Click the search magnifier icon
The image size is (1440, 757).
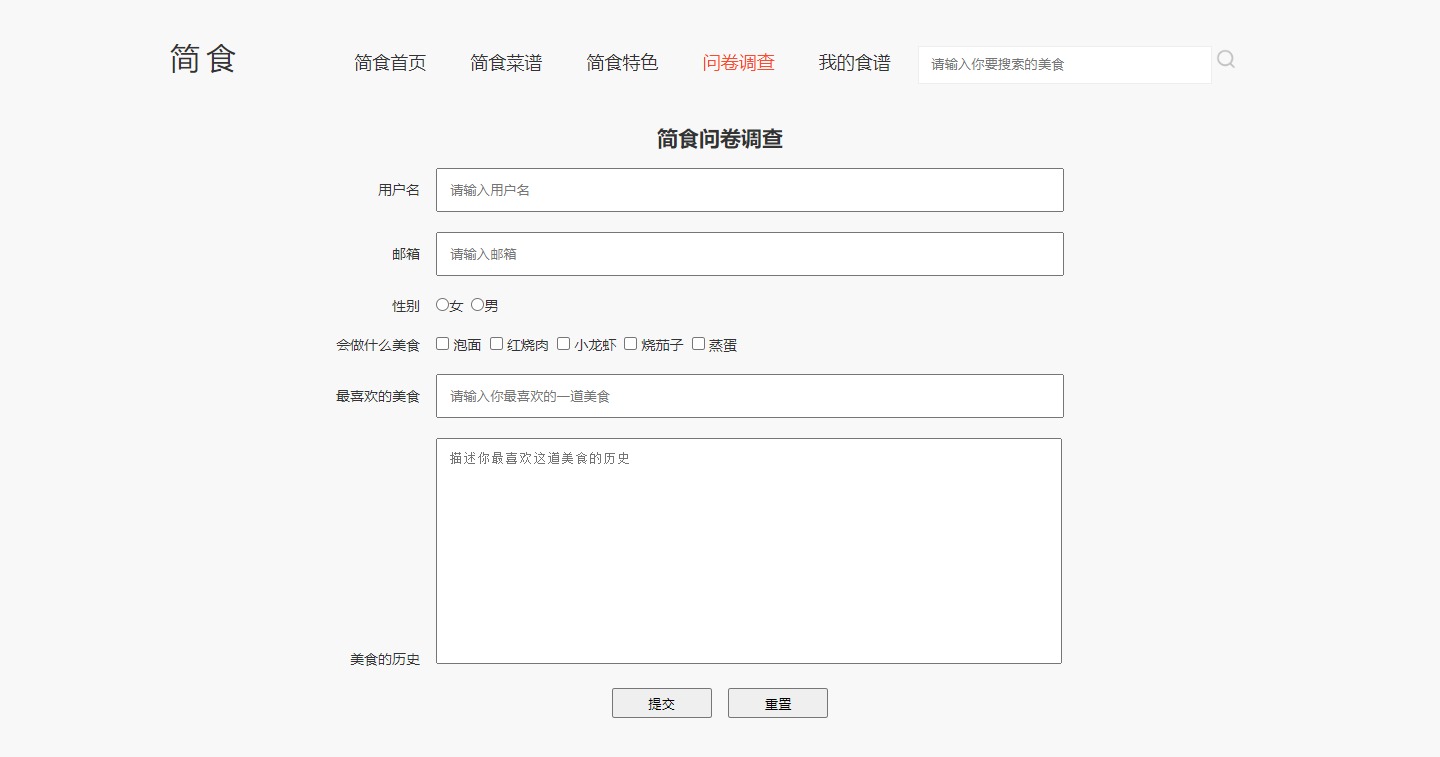(1226, 60)
